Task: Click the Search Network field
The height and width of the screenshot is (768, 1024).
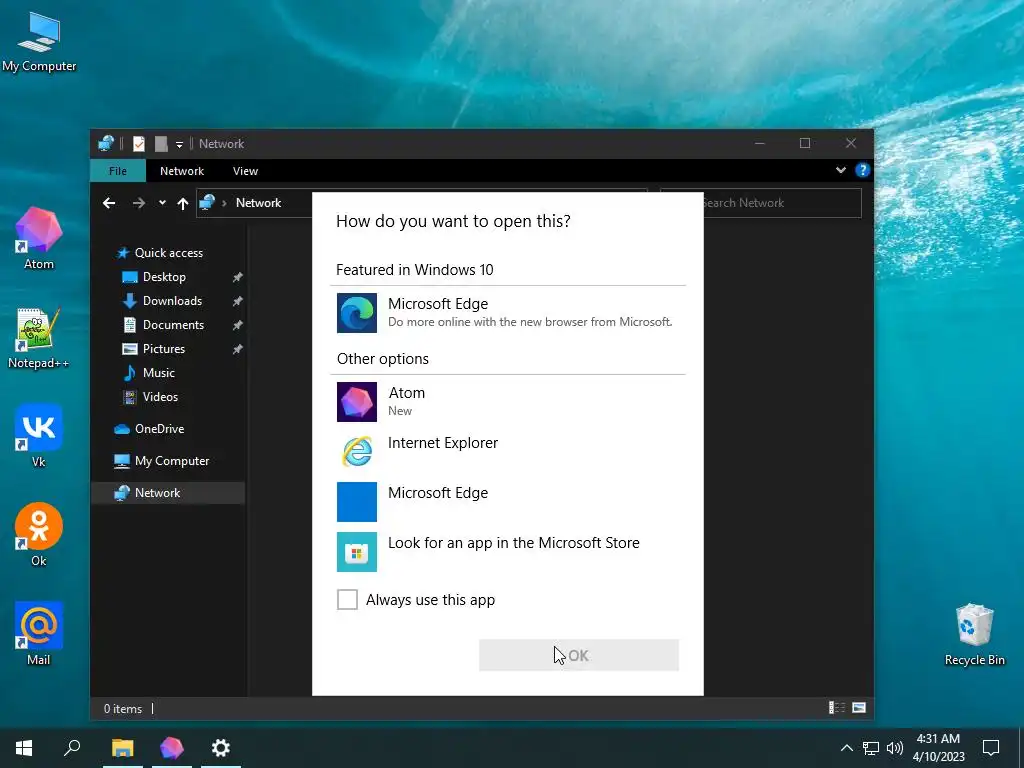Action: coord(761,203)
